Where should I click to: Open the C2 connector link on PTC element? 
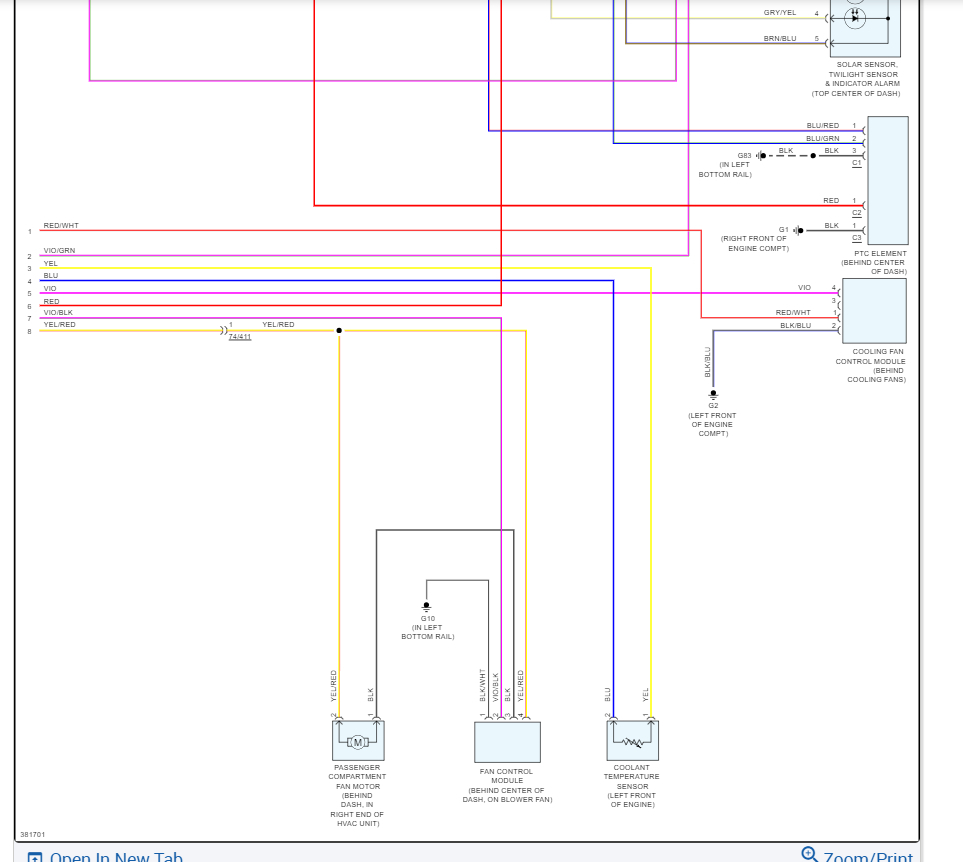tap(857, 212)
